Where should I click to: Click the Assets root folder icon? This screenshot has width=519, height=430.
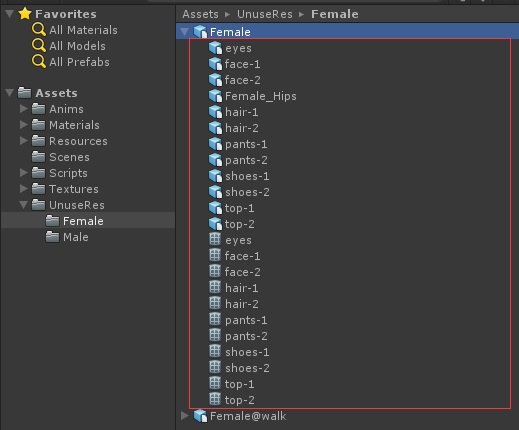pyautogui.click(x=24, y=93)
